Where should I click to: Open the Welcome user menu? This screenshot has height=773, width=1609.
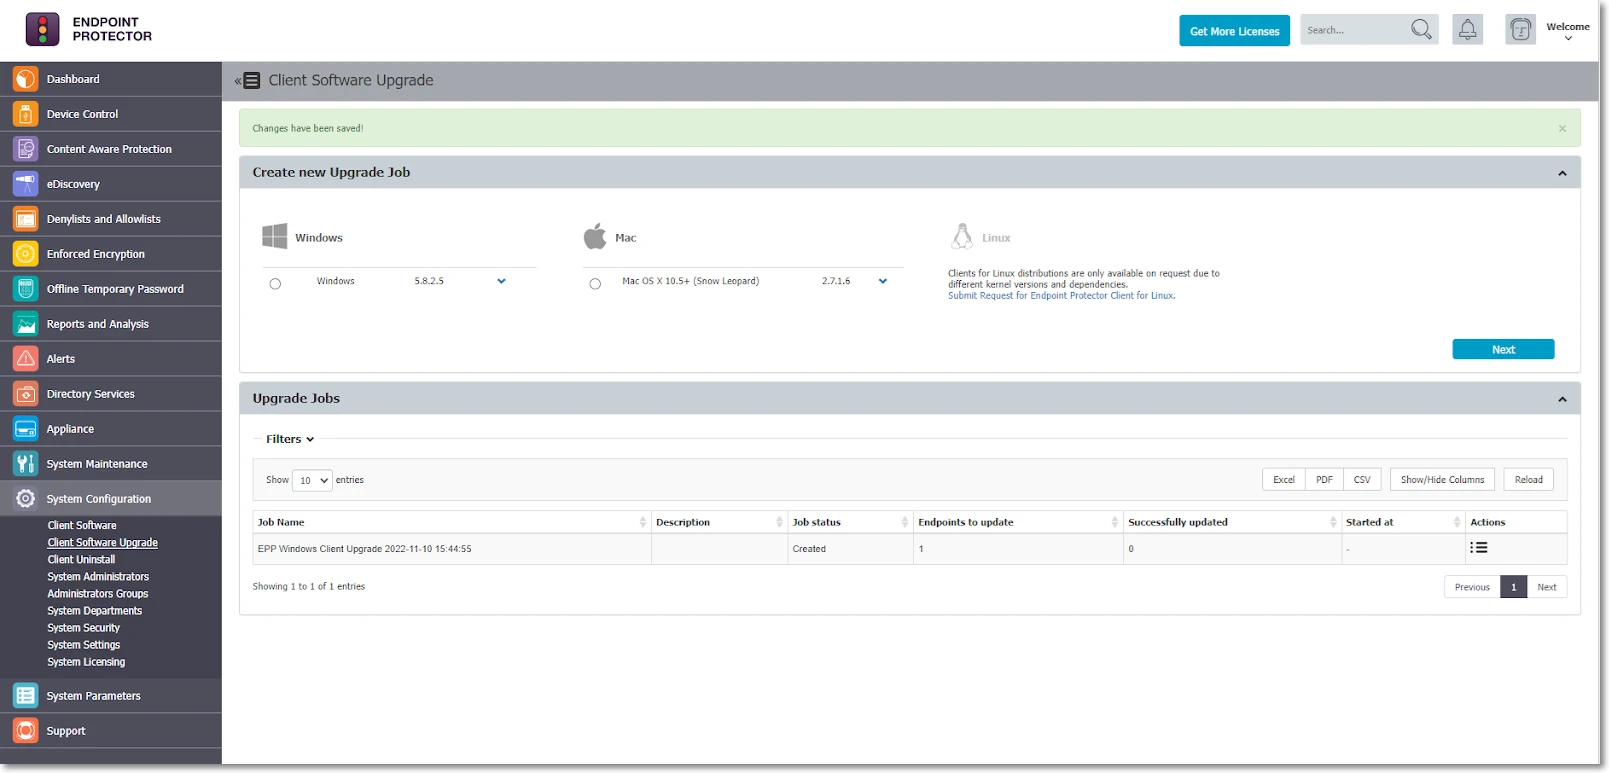pos(1567,31)
